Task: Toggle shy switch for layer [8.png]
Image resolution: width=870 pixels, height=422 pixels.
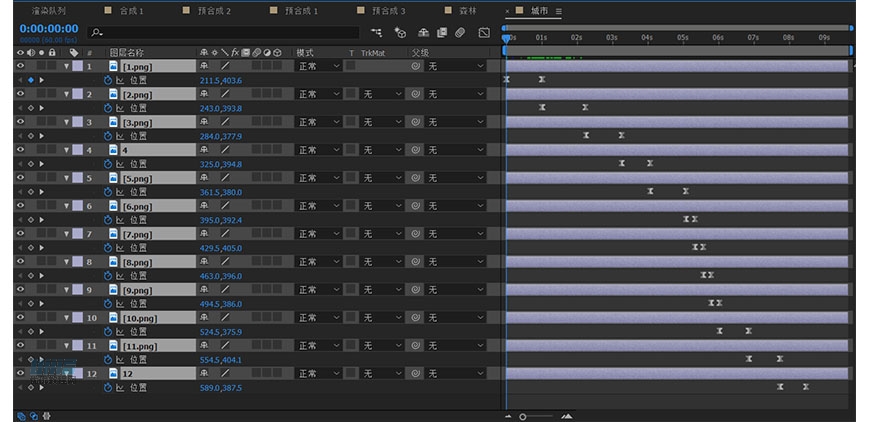Action: point(204,262)
